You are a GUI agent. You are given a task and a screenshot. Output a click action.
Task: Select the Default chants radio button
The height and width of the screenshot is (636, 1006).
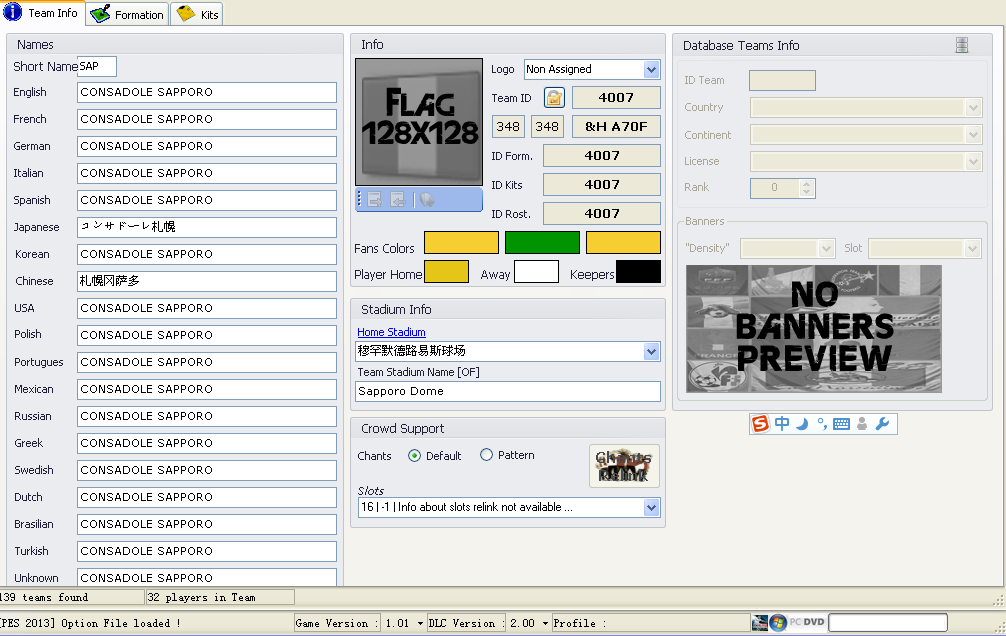pyautogui.click(x=414, y=456)
